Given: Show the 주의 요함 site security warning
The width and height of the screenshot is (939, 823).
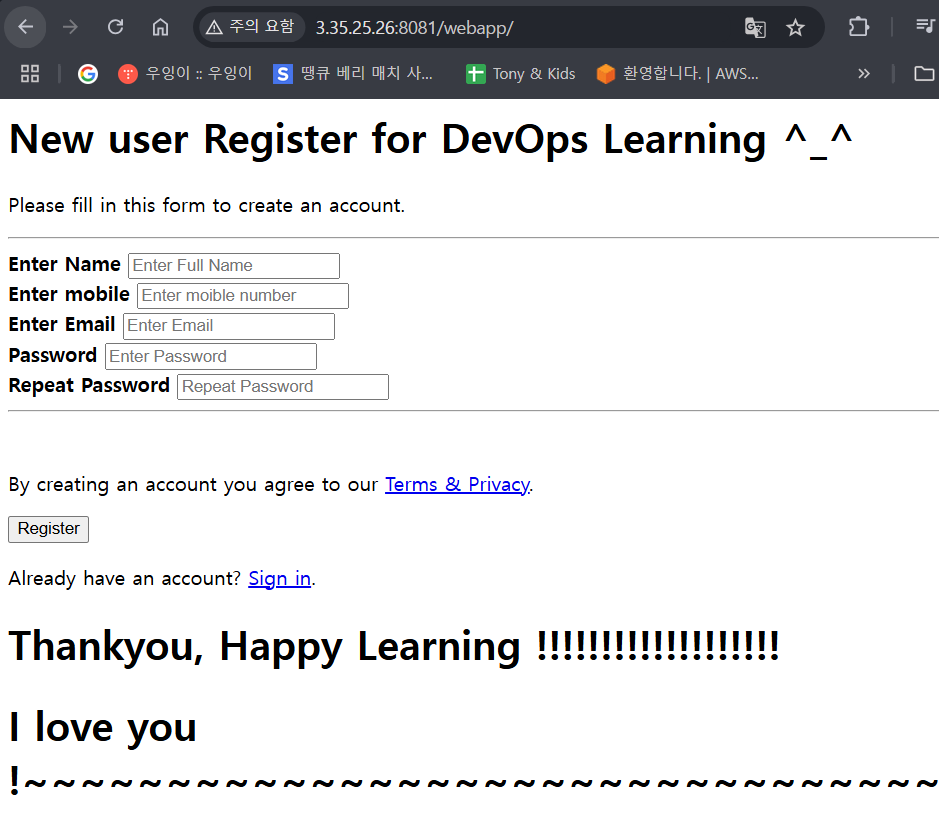Looking at the screenshot, I should [250, 27].
